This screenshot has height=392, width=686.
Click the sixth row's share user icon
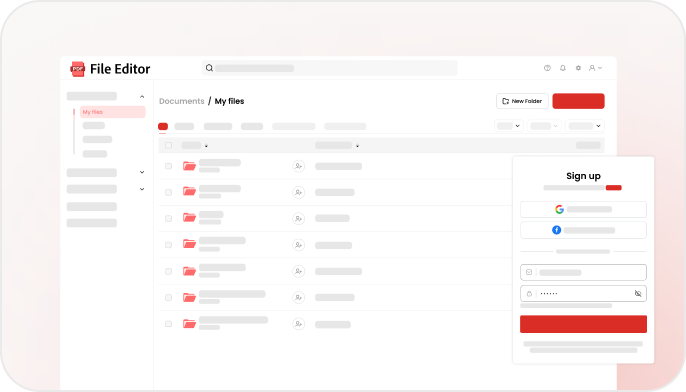coord(298,298)
